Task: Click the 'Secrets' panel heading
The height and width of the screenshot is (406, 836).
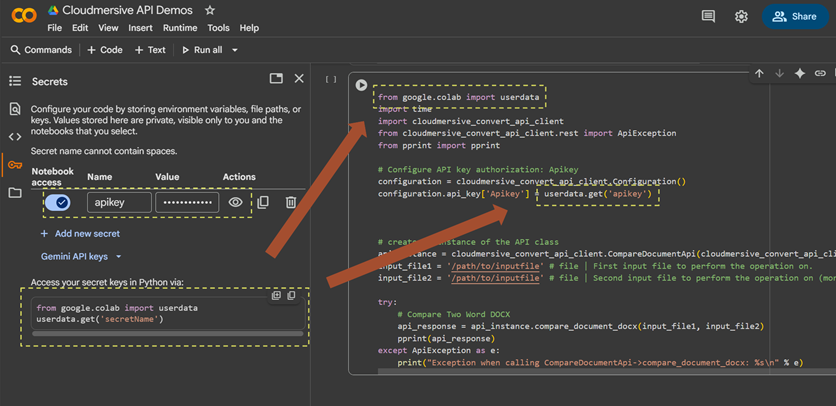Action: tap(50, 82)
